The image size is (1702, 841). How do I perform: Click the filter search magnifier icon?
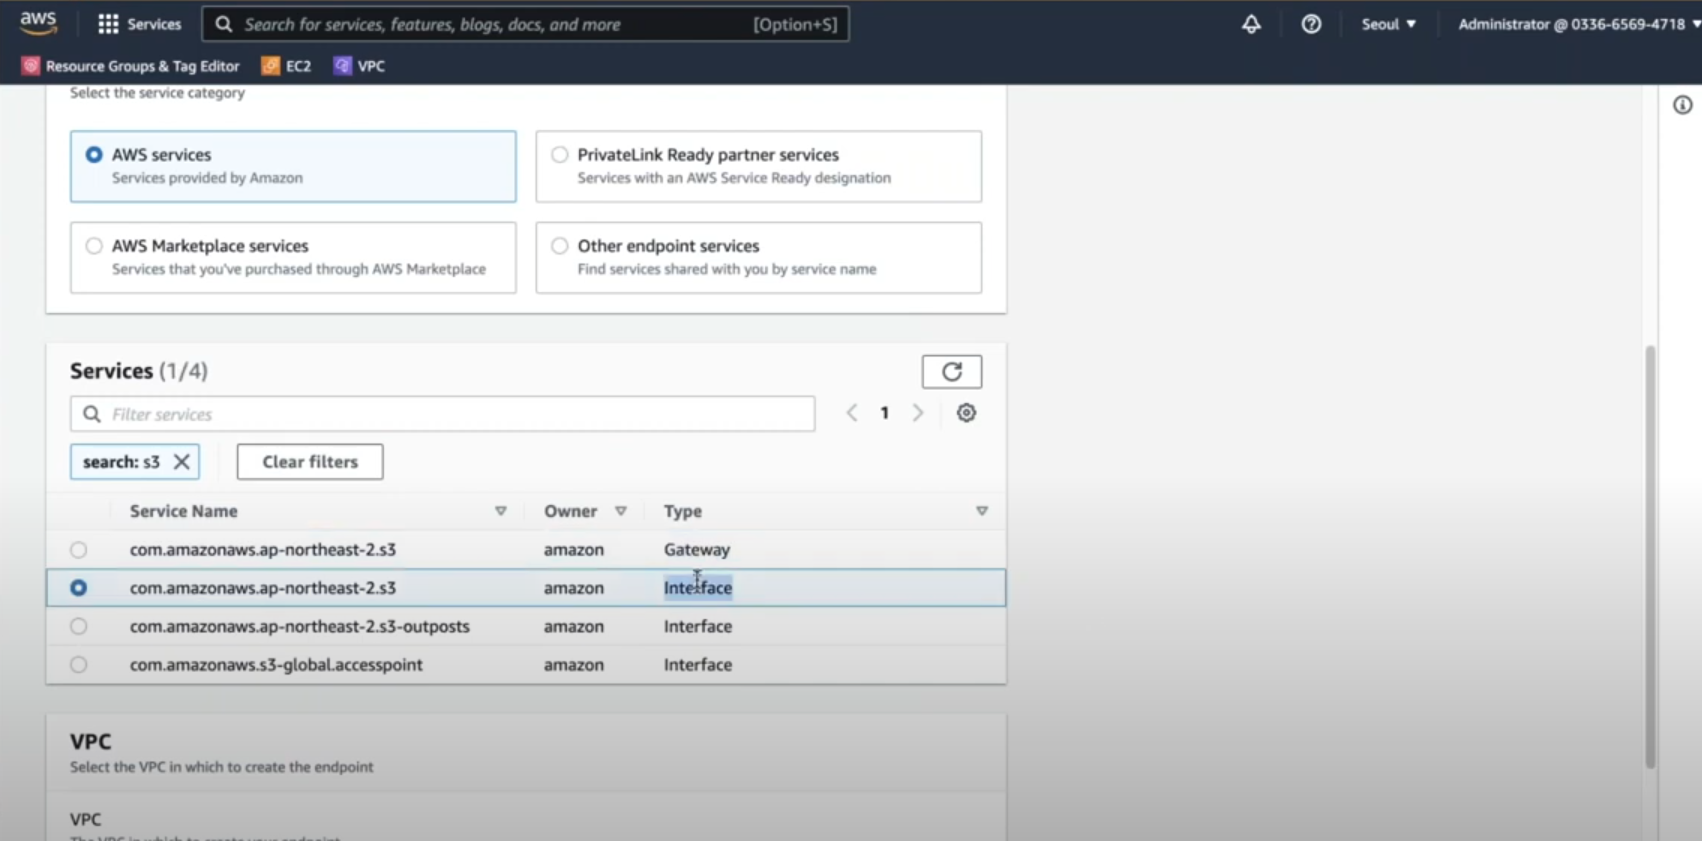point(92,414)
